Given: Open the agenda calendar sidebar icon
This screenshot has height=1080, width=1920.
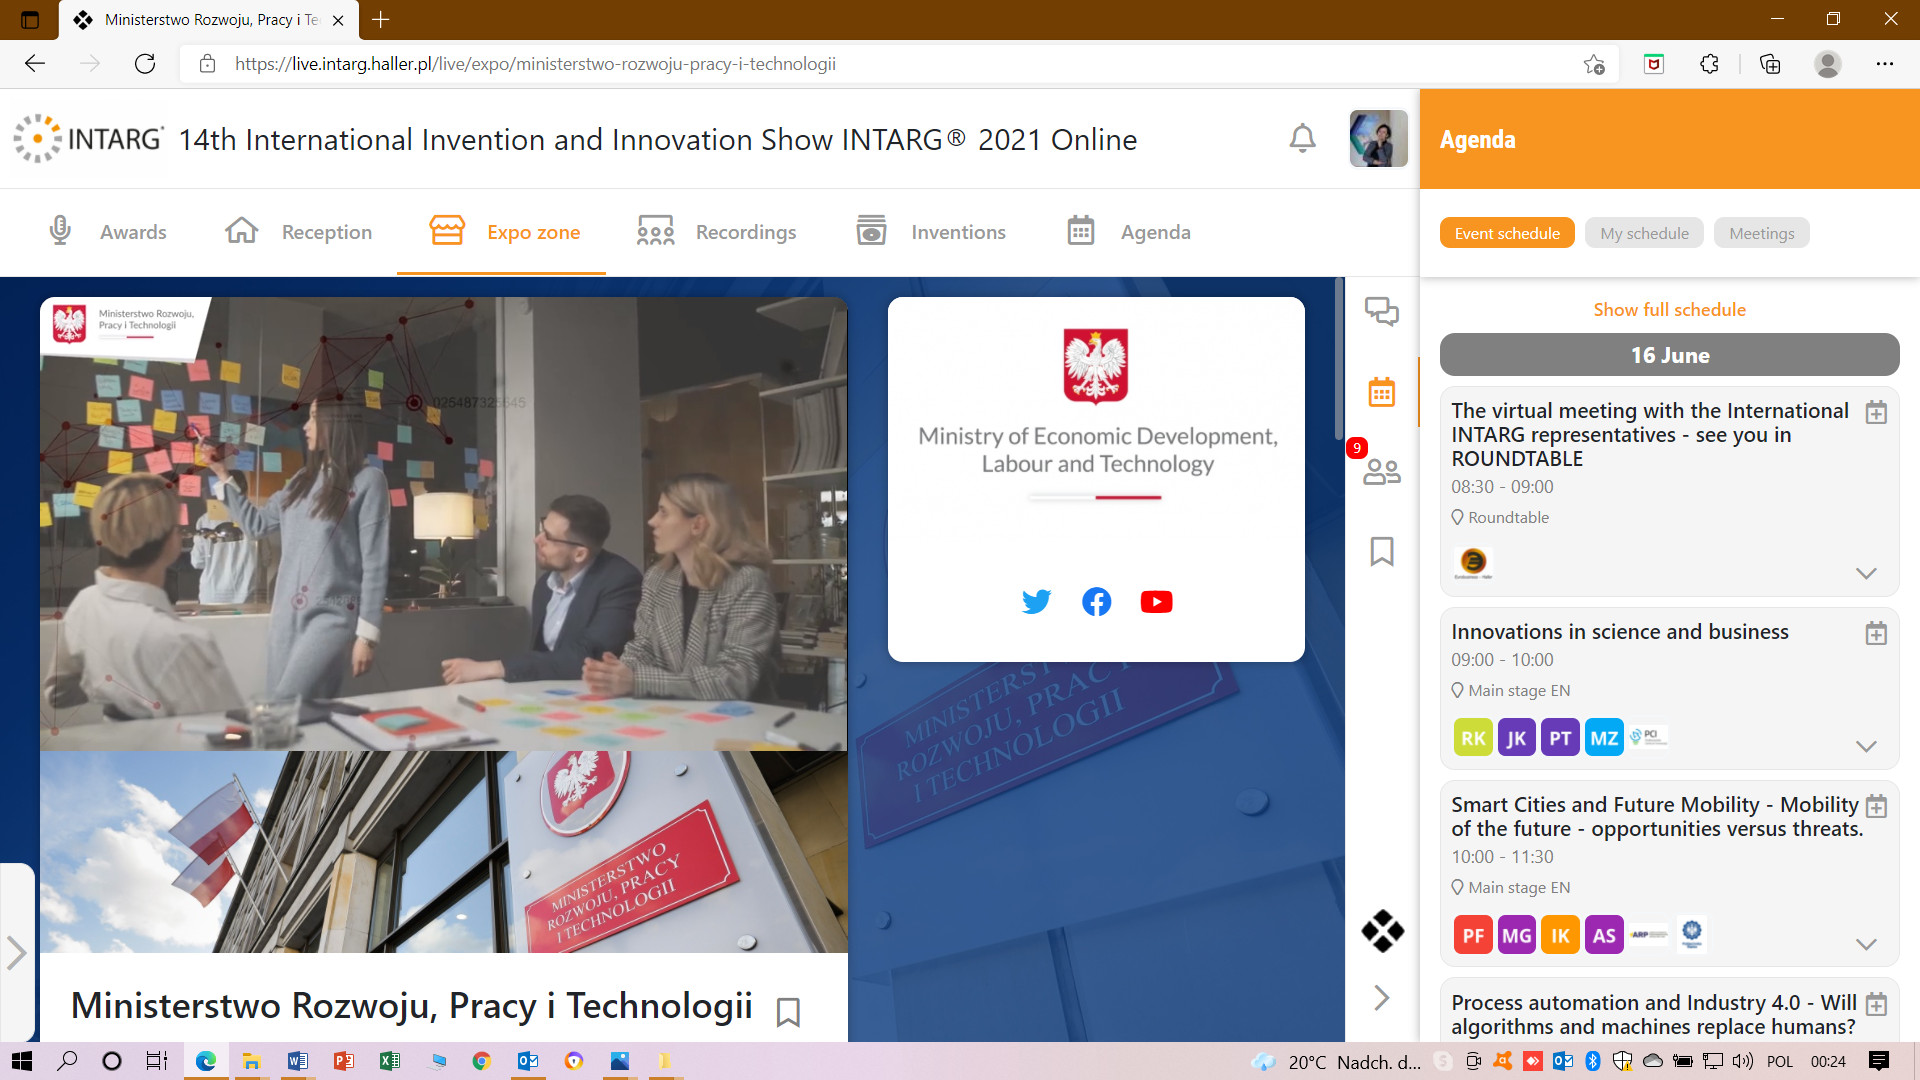Looking at the screenshot, I should [x=1382, y=392].
